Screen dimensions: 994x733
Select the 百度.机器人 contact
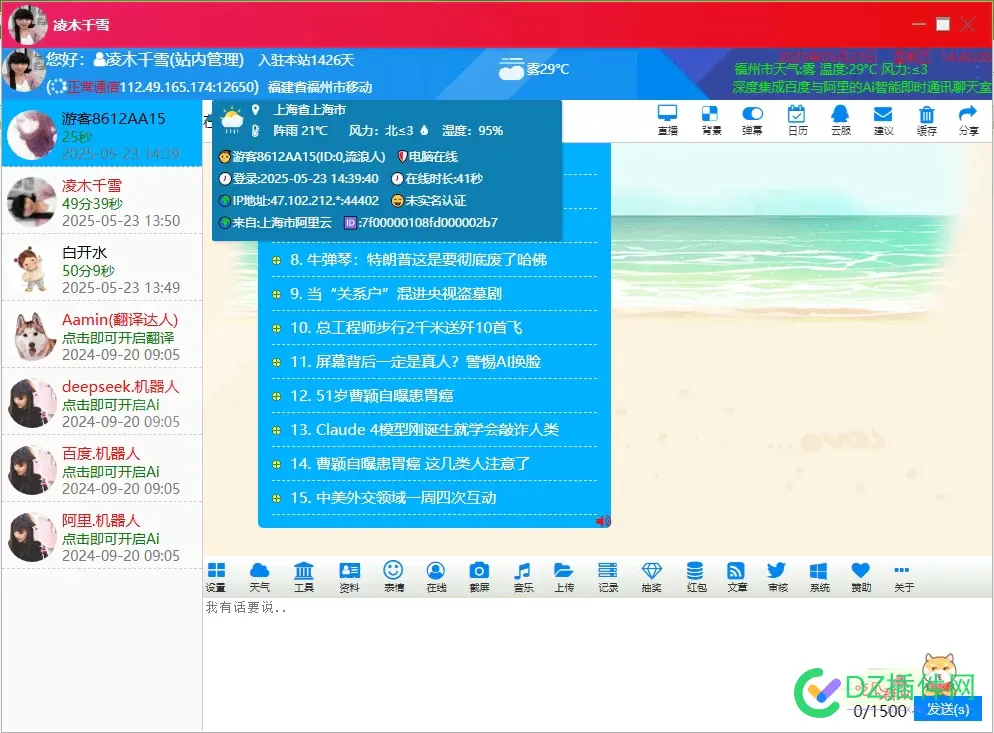click(101, 470)
